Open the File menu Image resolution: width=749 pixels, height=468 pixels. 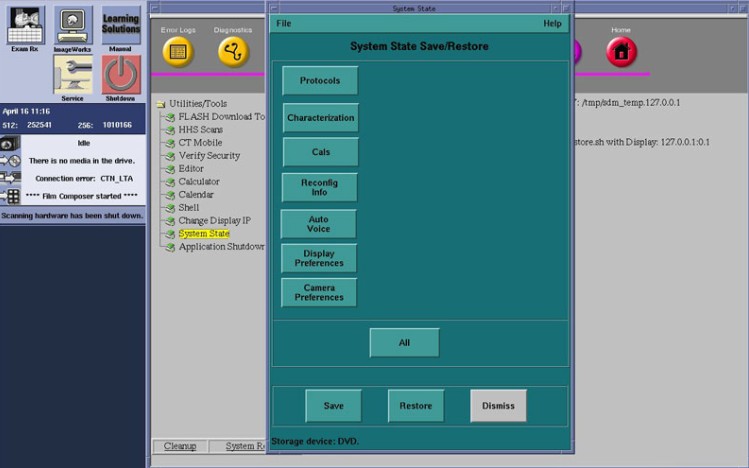[284, 23]
